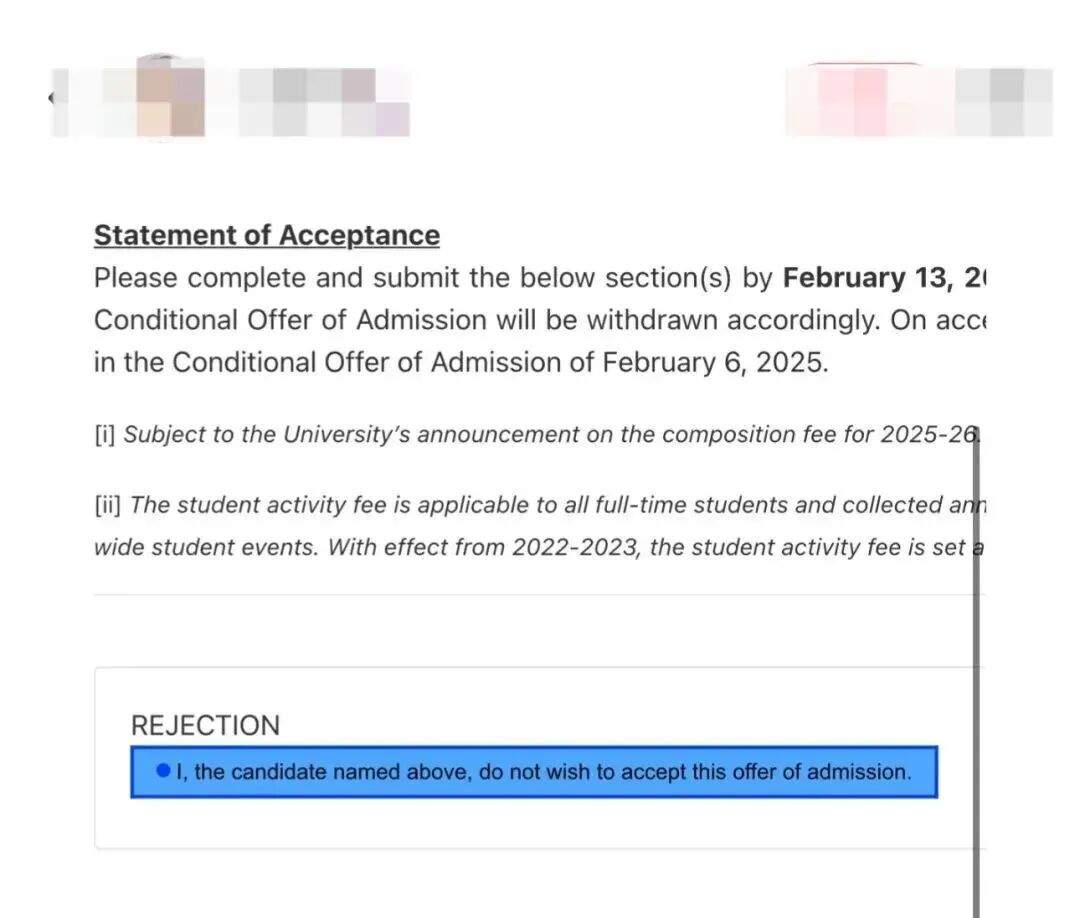The width and height of the screenshot is (1080, 918).
Task: Click the bold 'February 13' deadline text
Action: 871,278
